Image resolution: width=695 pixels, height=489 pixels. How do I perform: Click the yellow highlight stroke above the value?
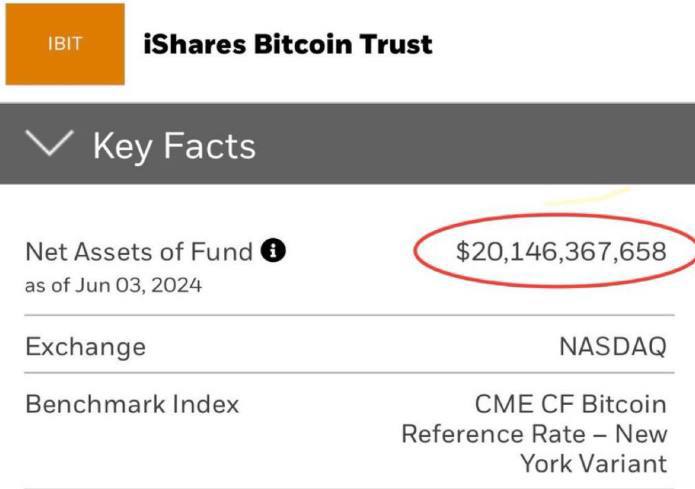[x=588, y=196]
